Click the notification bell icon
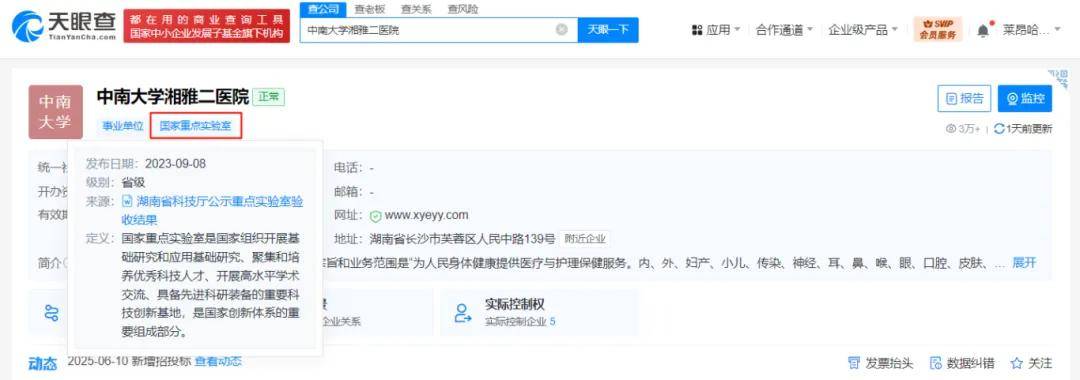This screenshot has width=1080, height=380. coord(983,30)
